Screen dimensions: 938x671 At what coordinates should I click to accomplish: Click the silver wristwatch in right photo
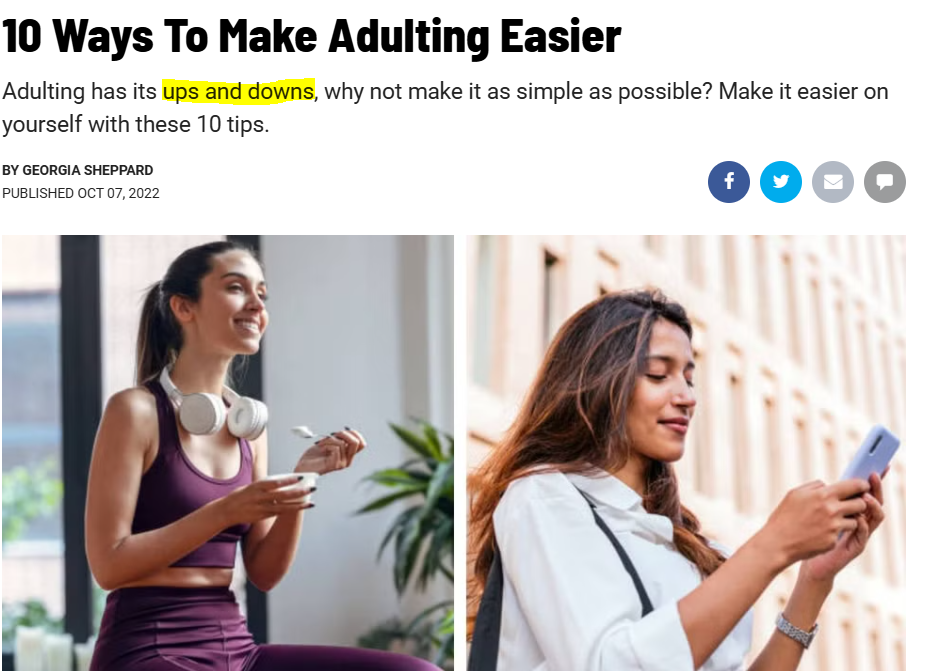tap(796, 630)
